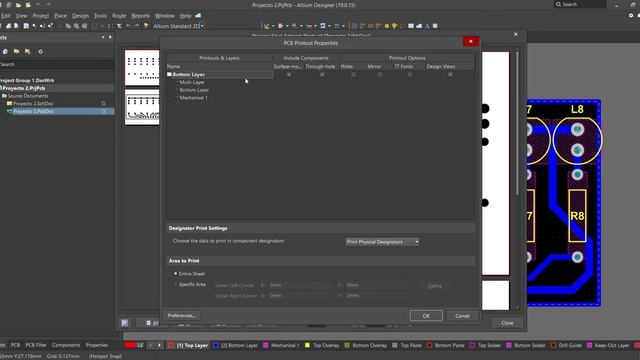Open the View menu
Viewport: 640px width, 360px height.
[21, 16]
